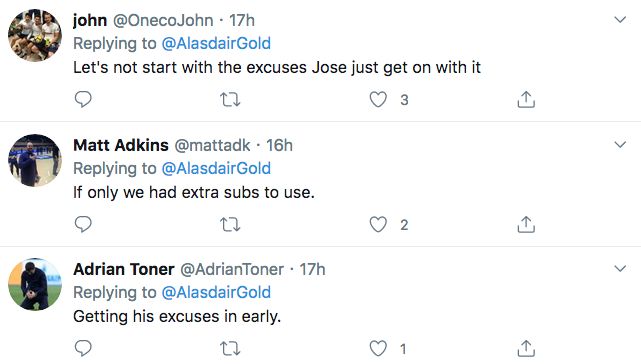View Adrian Toner's profile name

coord(124,269)
